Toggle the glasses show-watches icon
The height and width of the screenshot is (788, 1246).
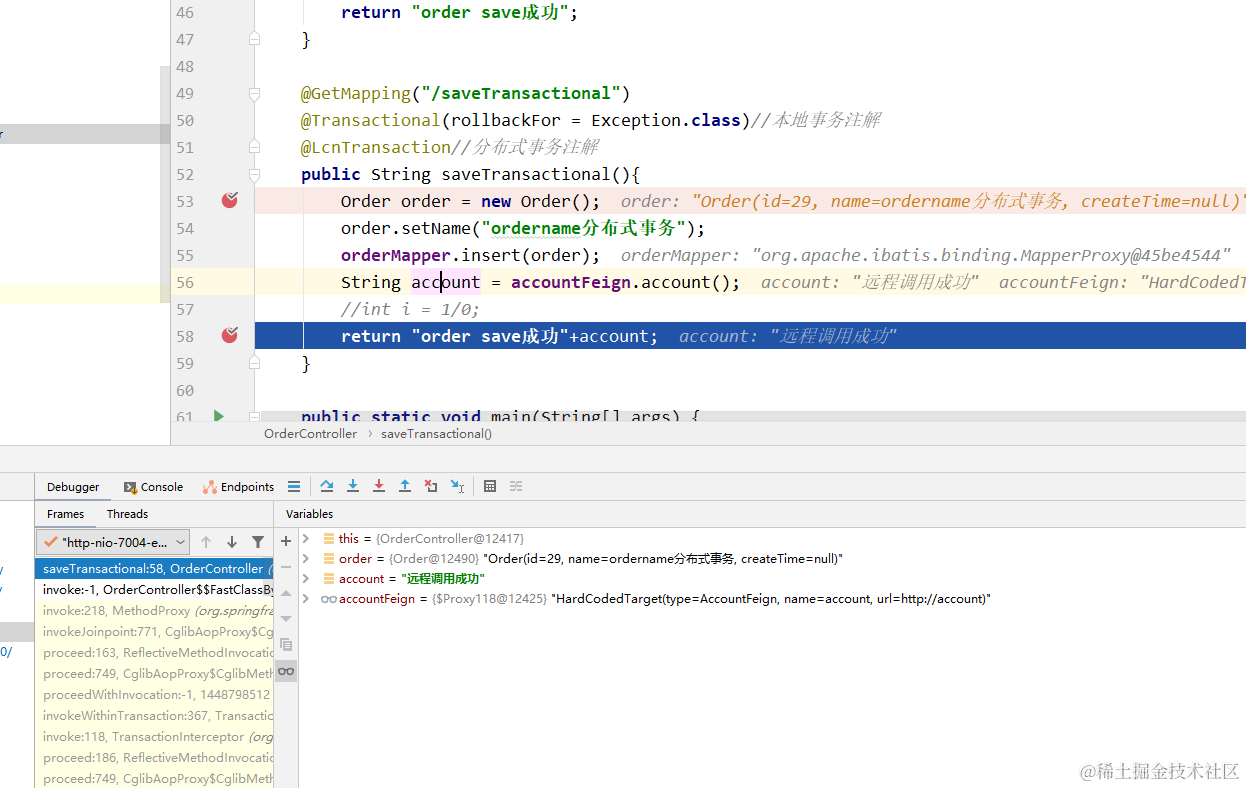[286, 671]
